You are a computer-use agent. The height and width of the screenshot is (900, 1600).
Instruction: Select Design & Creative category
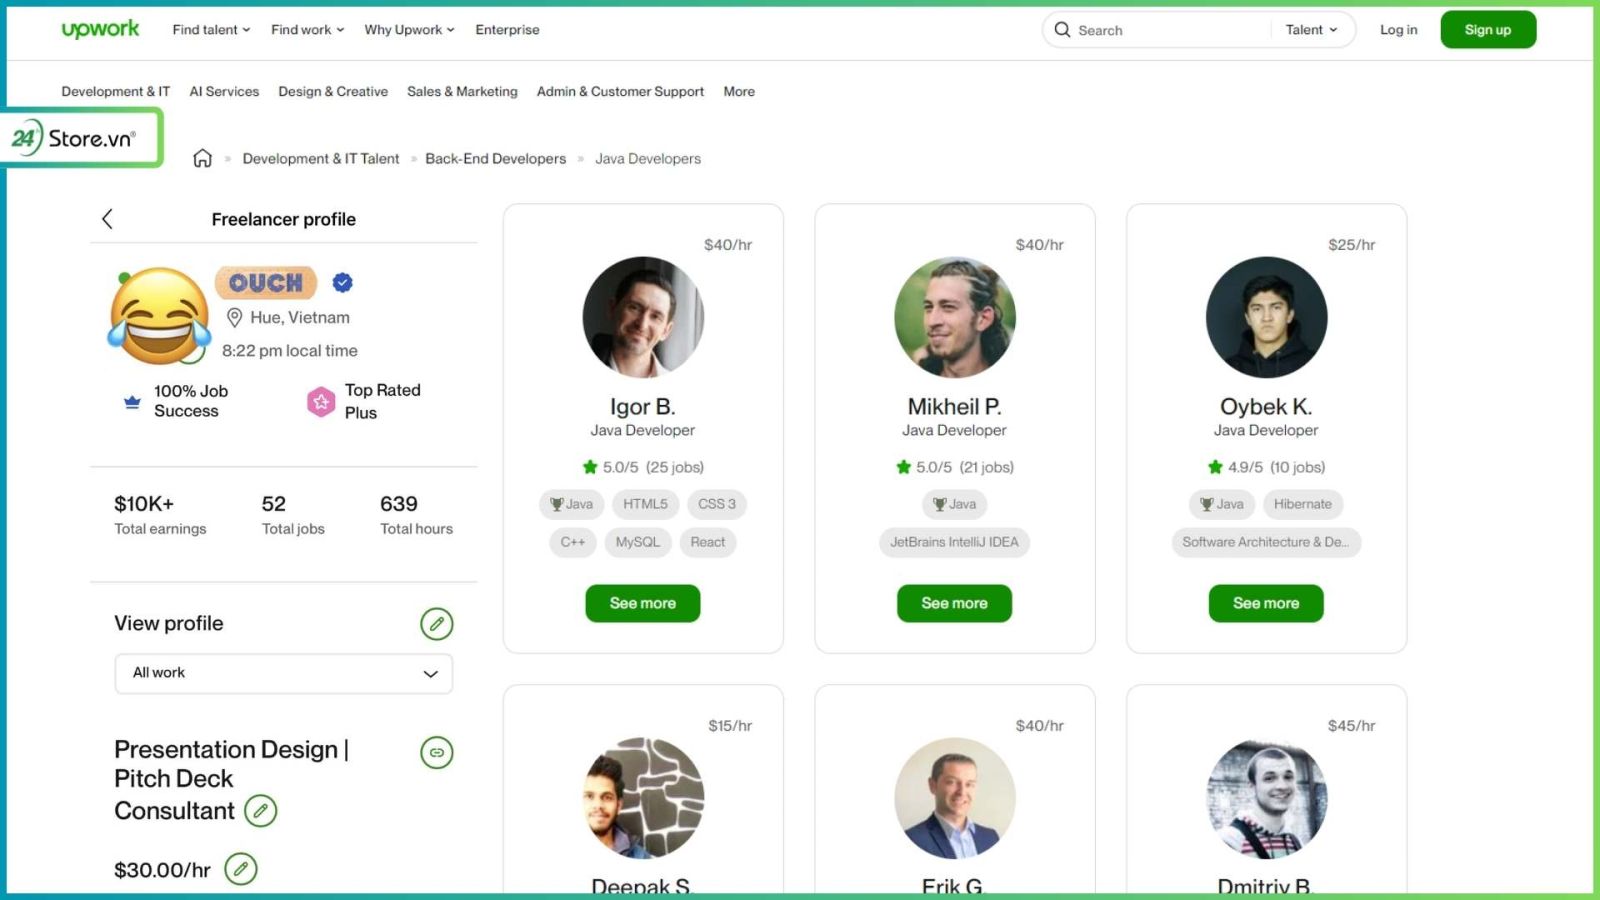[333, 91]
